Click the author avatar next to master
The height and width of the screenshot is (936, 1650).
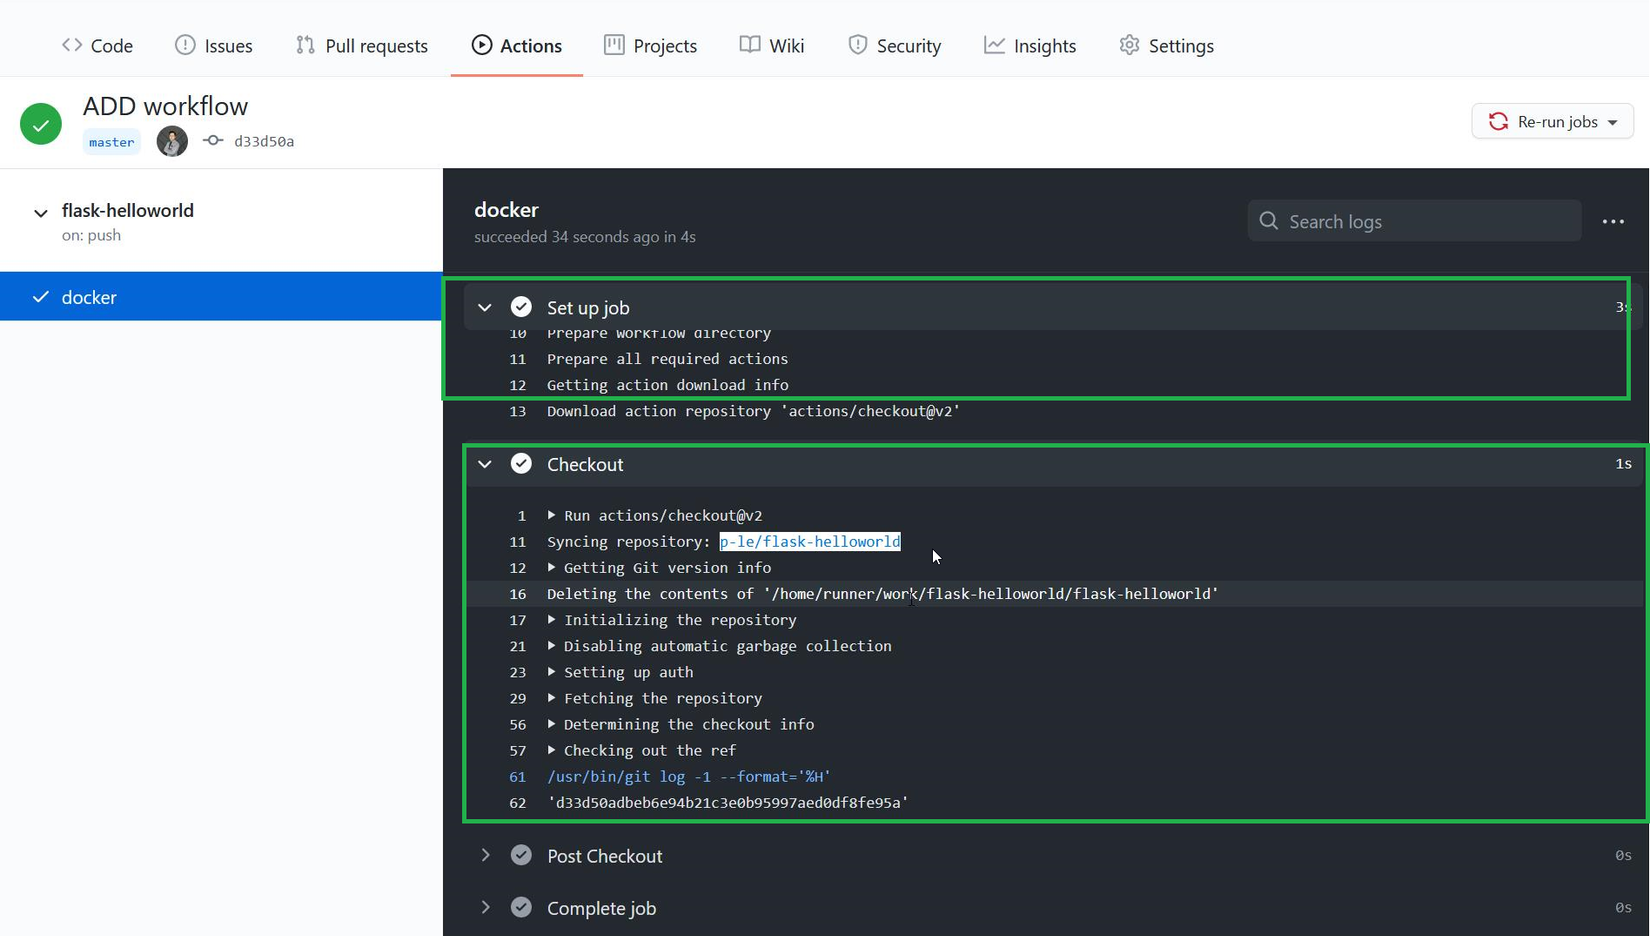(172, 141)
